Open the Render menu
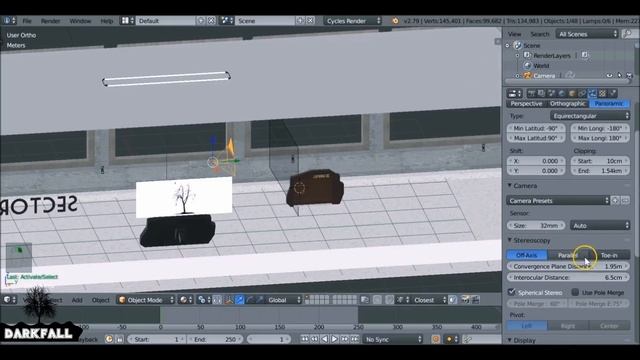 click(x=51, y=21)
